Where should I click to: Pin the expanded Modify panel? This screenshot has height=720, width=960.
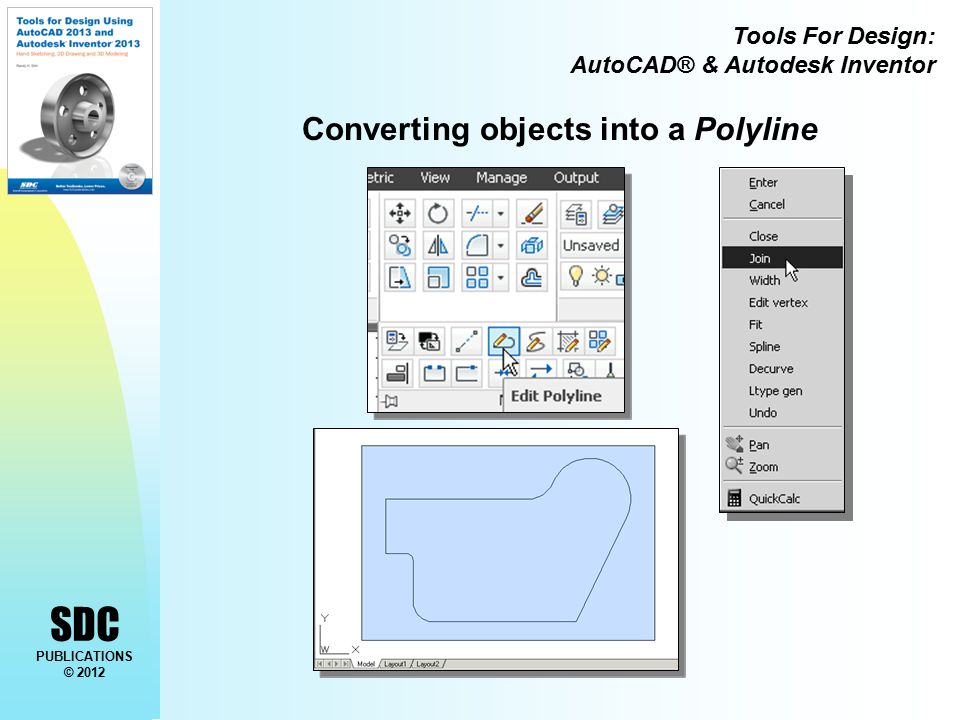click(391, 401)
